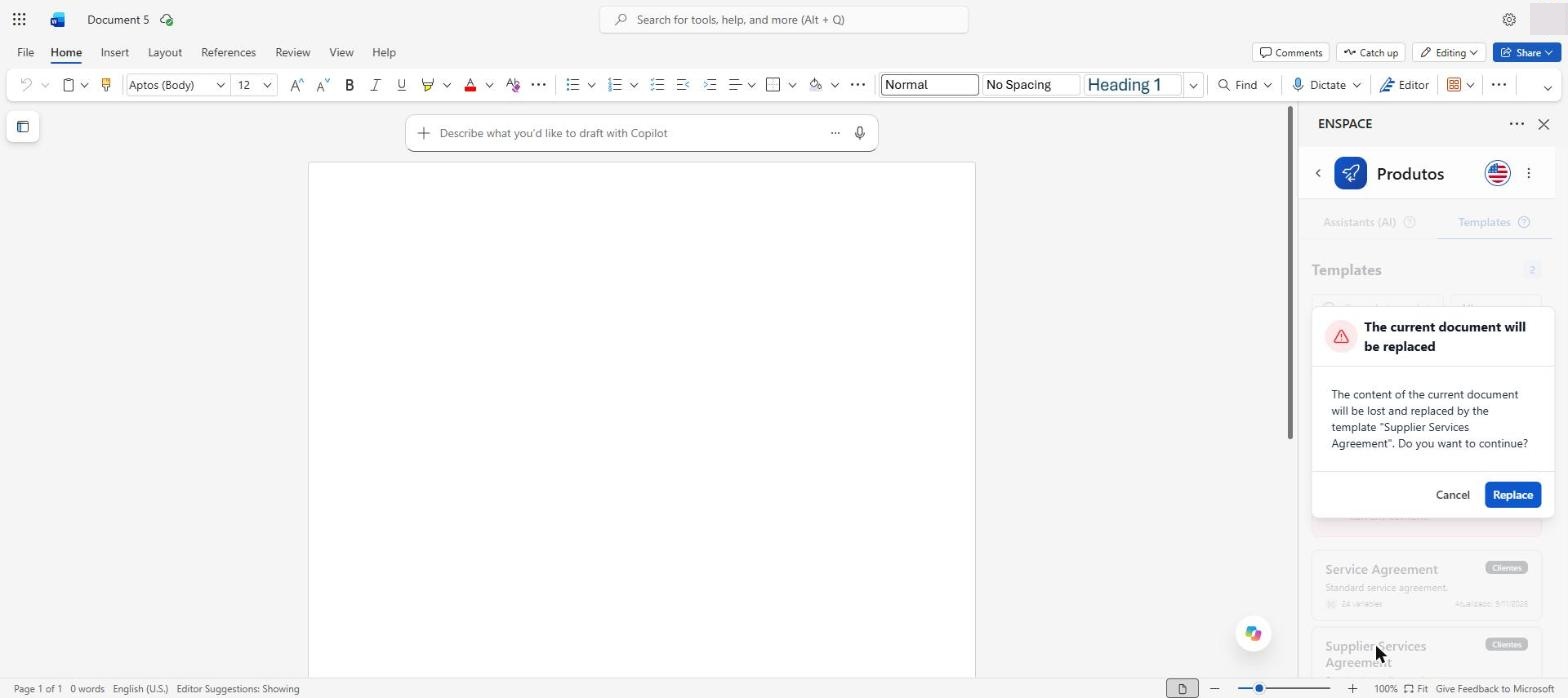Click the search box for tools and help
Image resolution: width=1568 pixels, height=698 pixels.
[784, 19]
